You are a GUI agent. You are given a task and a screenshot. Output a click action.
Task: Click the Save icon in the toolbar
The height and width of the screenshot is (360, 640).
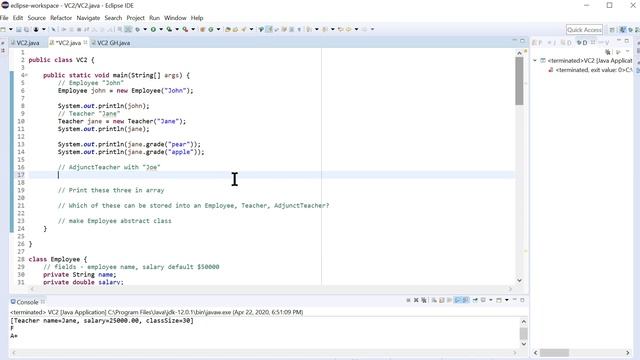tap(18, 29)
